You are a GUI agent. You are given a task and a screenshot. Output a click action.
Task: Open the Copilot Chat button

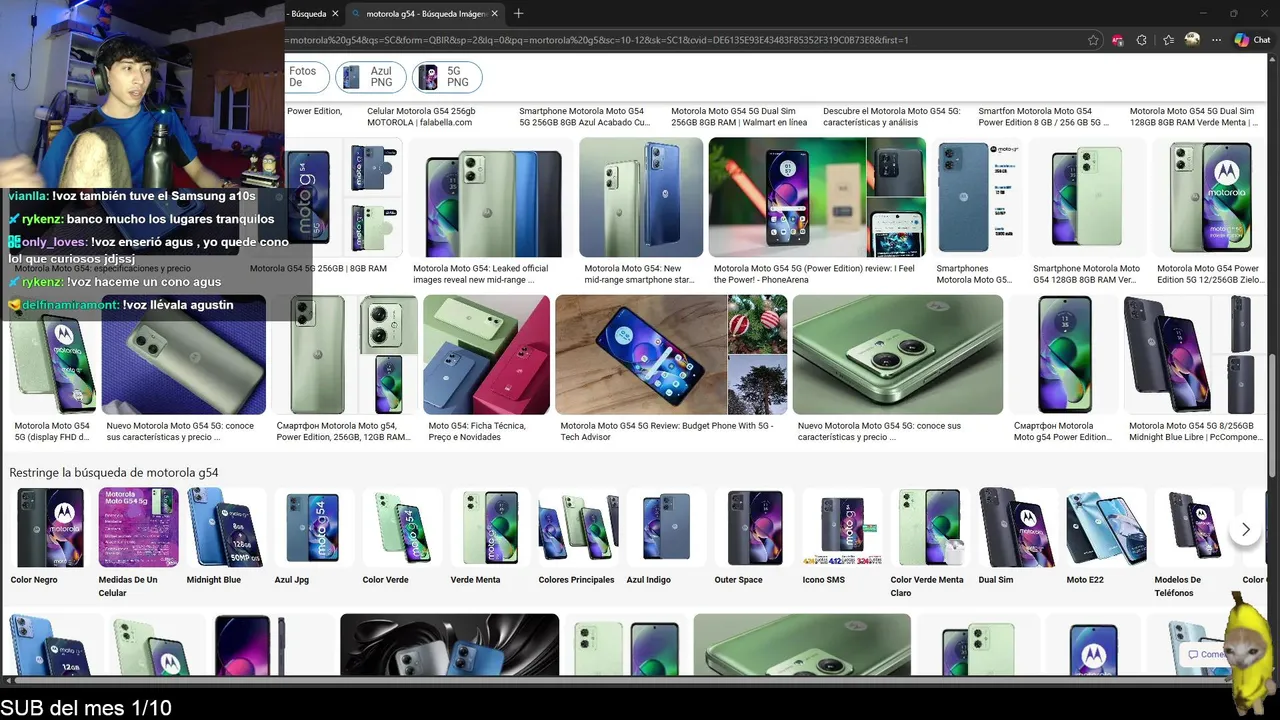coord(1252,40)
